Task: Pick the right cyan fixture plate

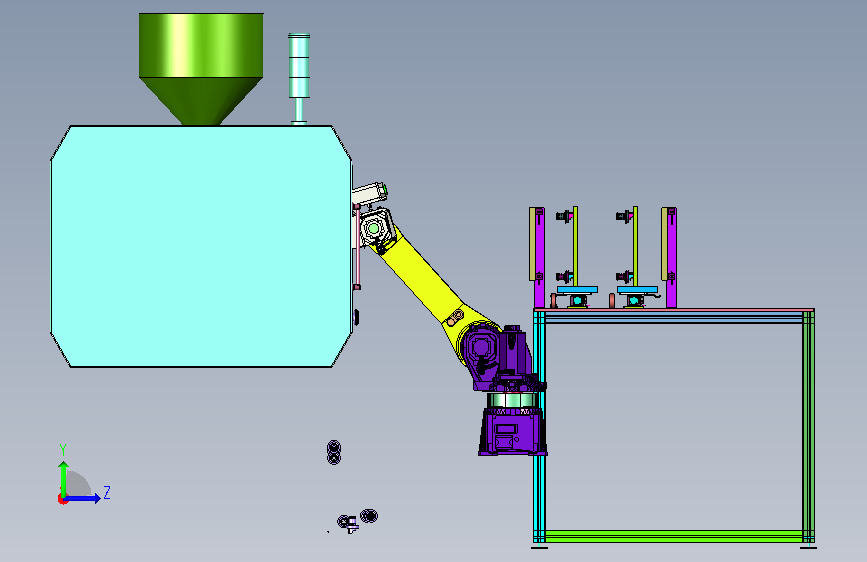Action: tap(638, 289)
